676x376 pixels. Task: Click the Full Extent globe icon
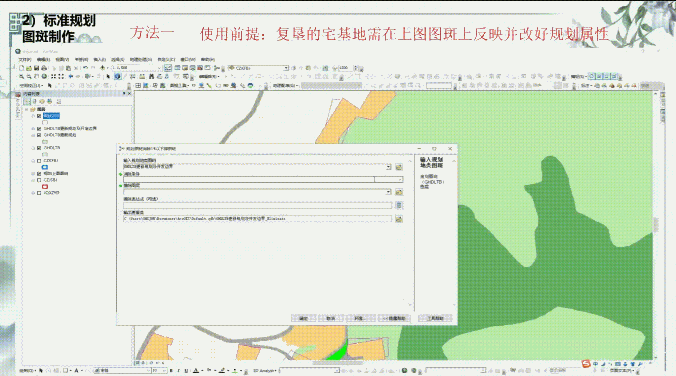click(44, 76)
